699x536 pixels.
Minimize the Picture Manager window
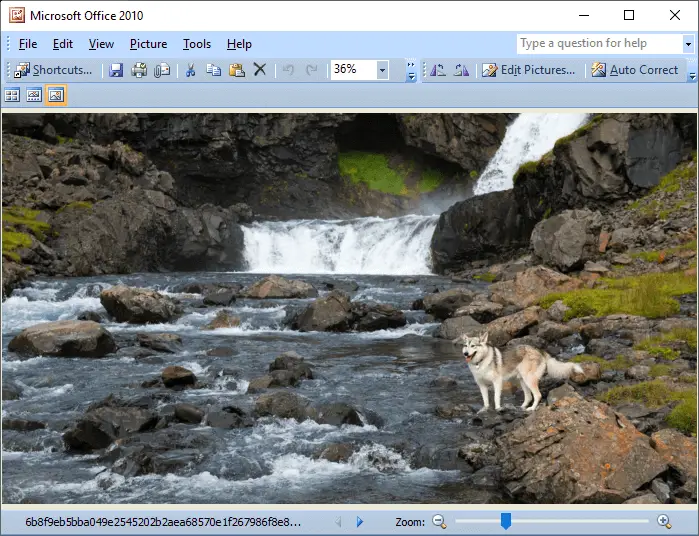point(584,15)
